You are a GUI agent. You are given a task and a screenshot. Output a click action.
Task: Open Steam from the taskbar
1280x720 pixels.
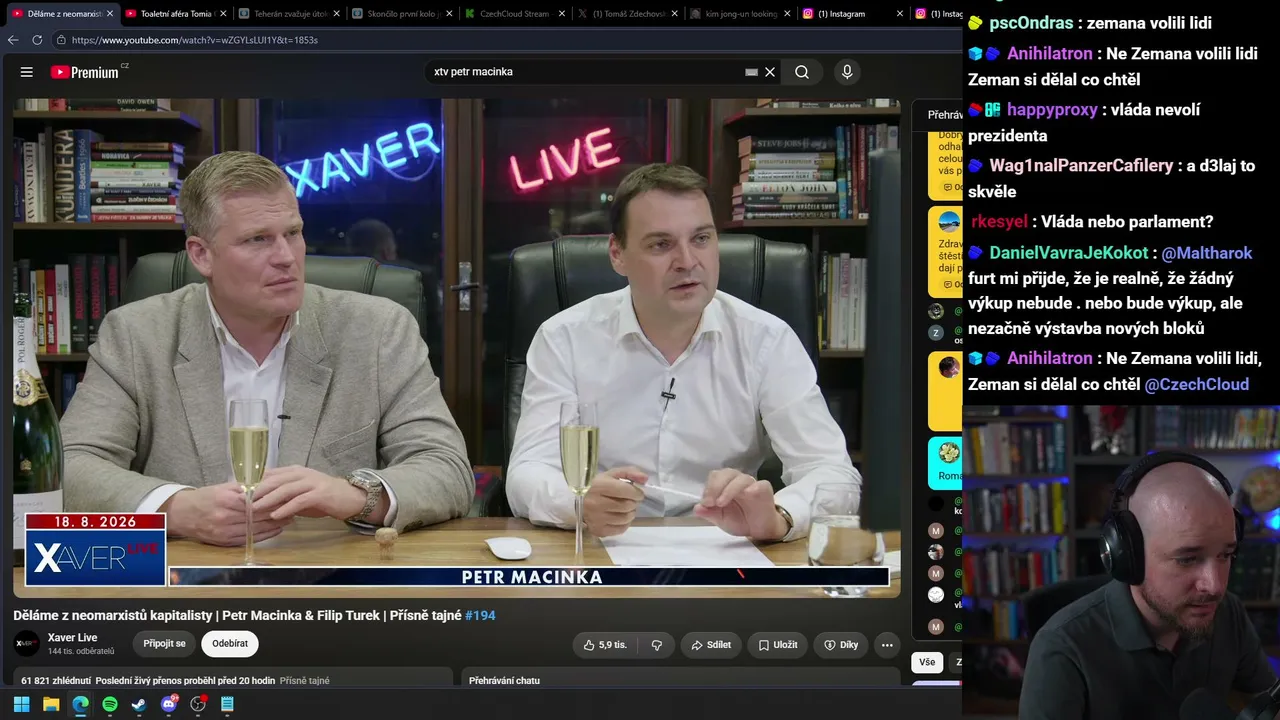click(139, 704)
